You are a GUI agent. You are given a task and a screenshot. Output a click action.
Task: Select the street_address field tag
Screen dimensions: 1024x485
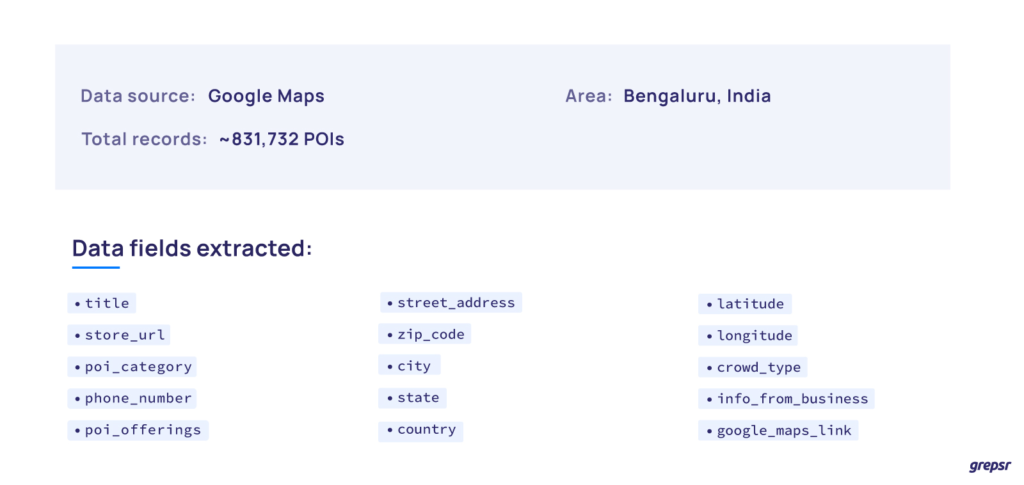pyautogui.click(x=451, y=303)
